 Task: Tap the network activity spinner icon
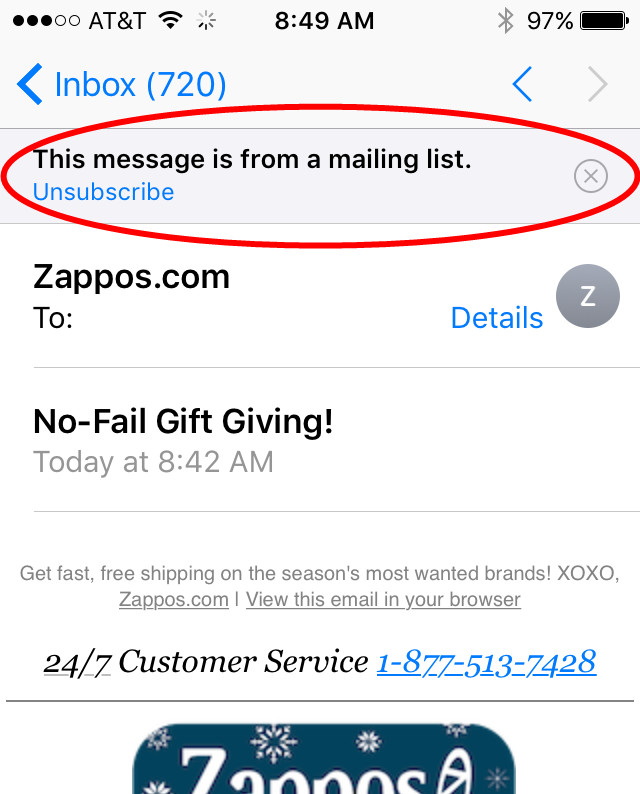(206, 21)
